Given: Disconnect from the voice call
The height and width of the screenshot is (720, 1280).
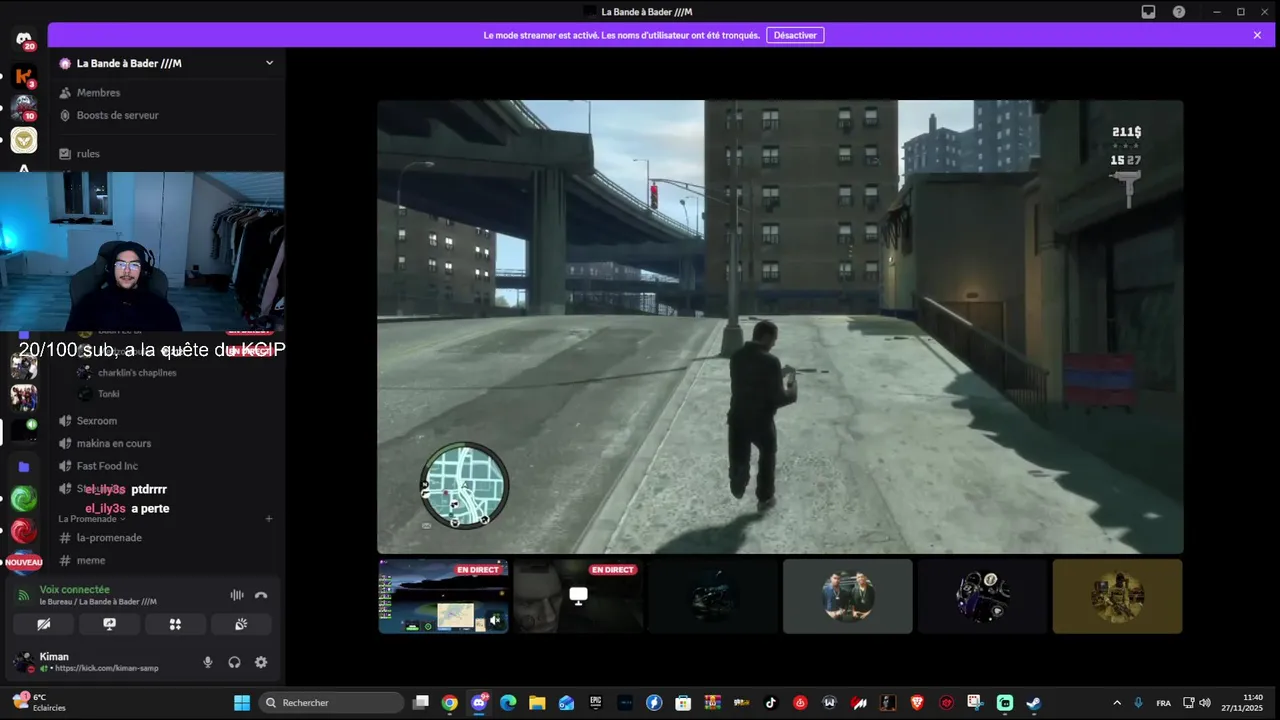Looking at the screenshot, I should [261, 595].
